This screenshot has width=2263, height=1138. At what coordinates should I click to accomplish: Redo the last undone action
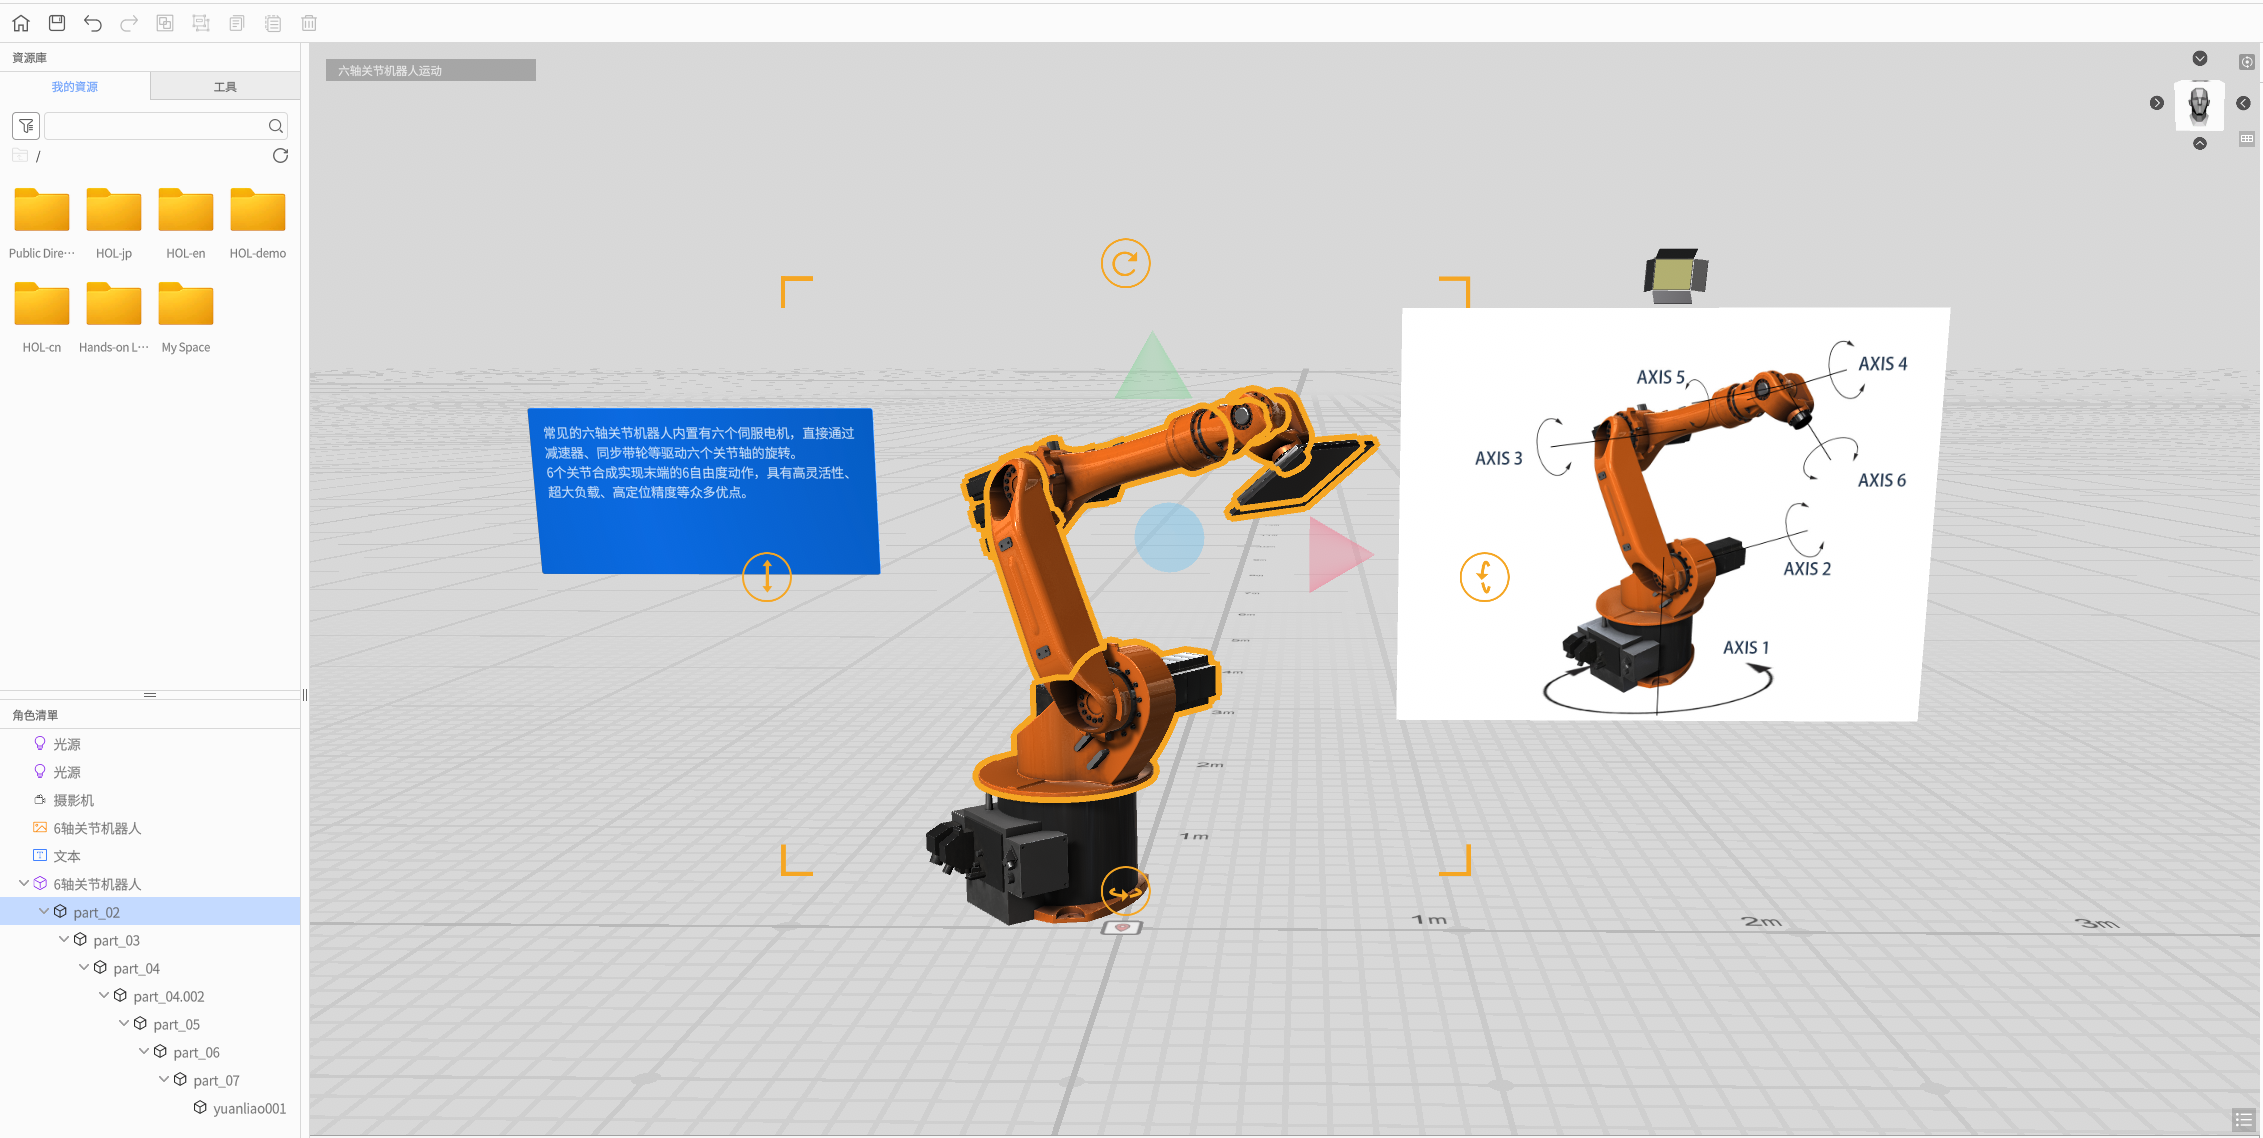[129, 22]
